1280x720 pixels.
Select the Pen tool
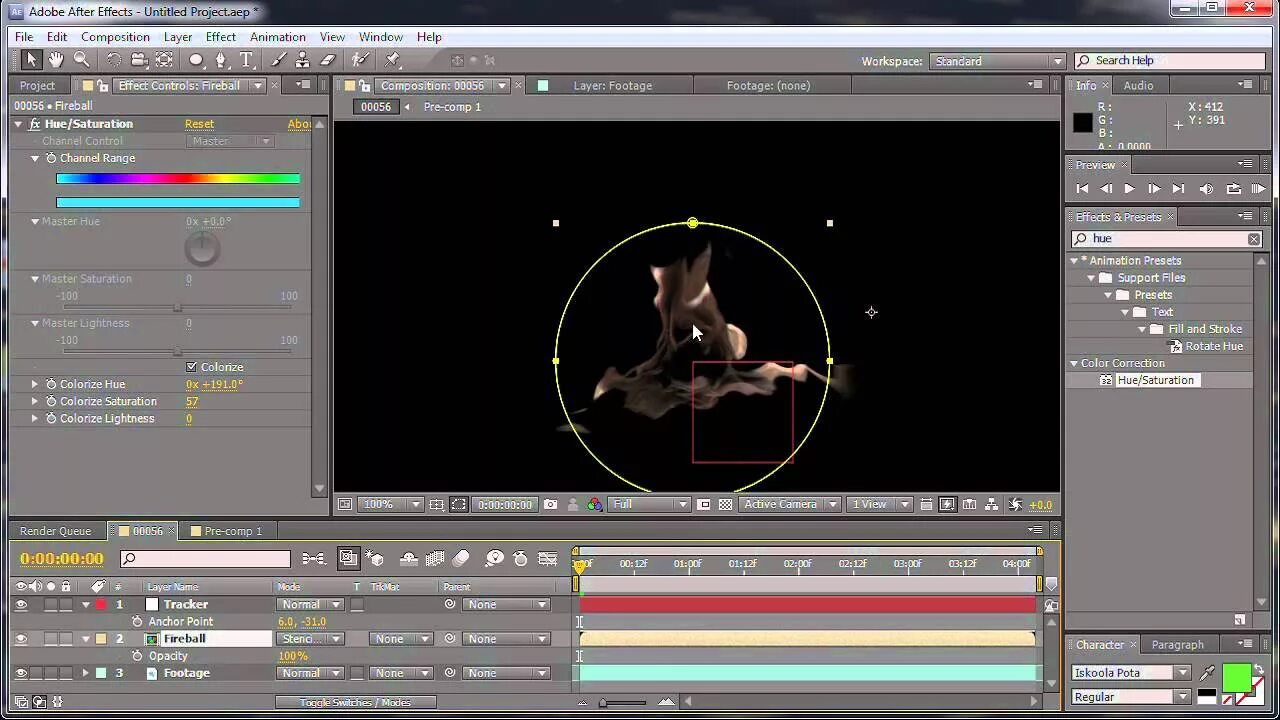tap(221, 60)
